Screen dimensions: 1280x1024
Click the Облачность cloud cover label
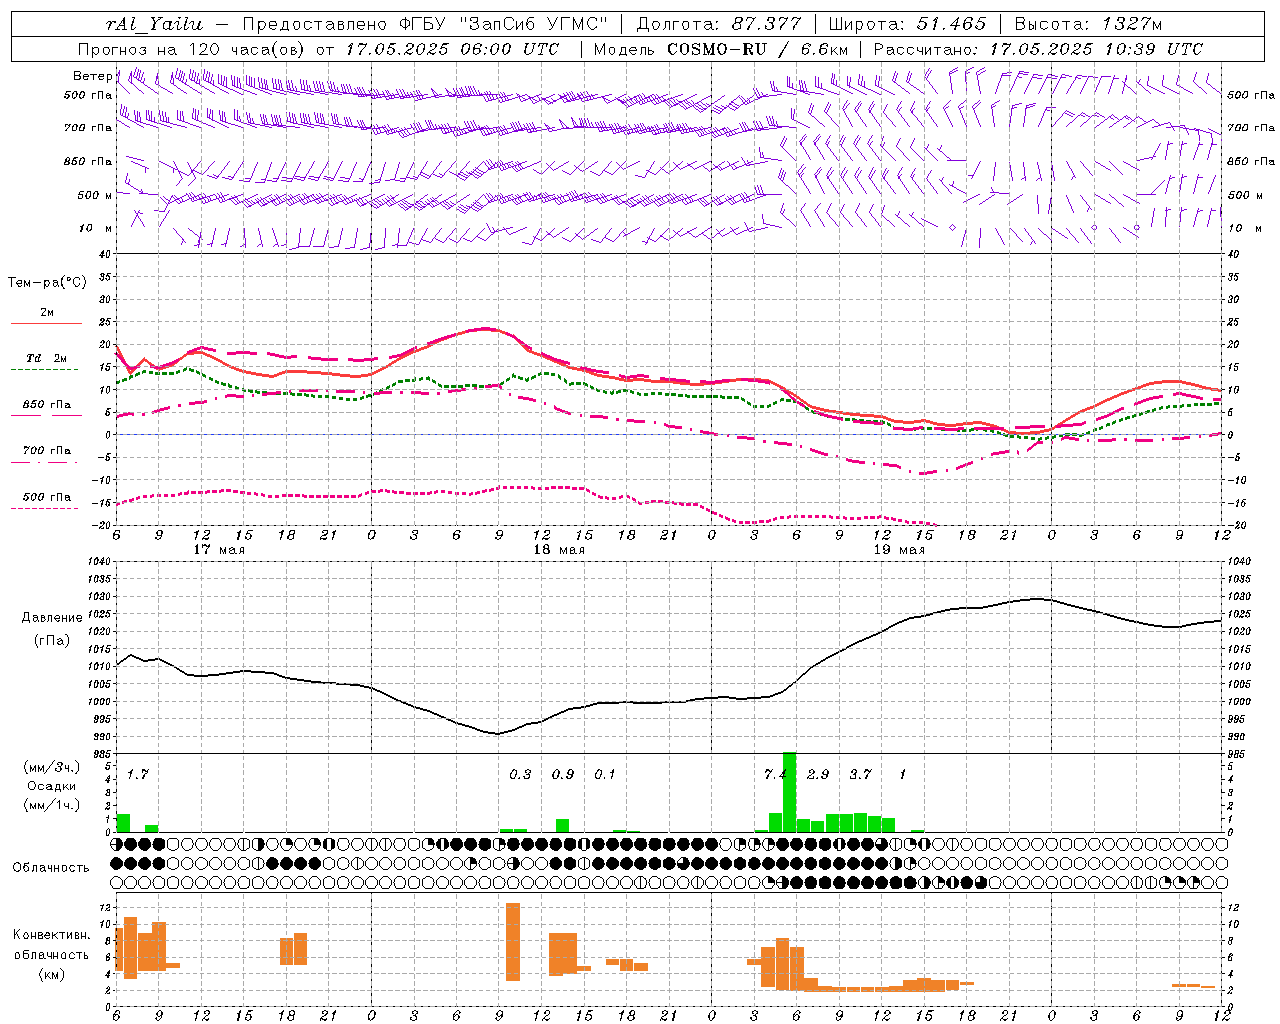click(x=51, y=867)
